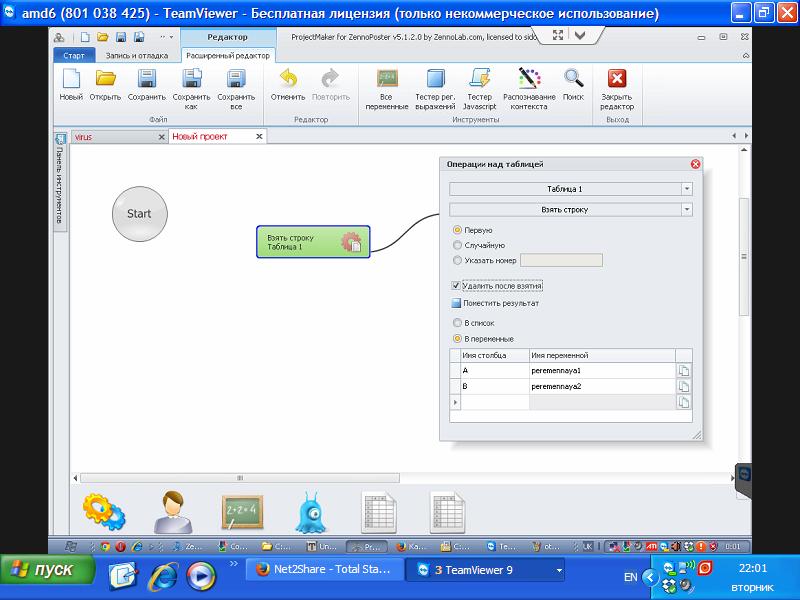Select the blue alien icon in bottom panel
This screenshot has width=800, height=600.
311,512
